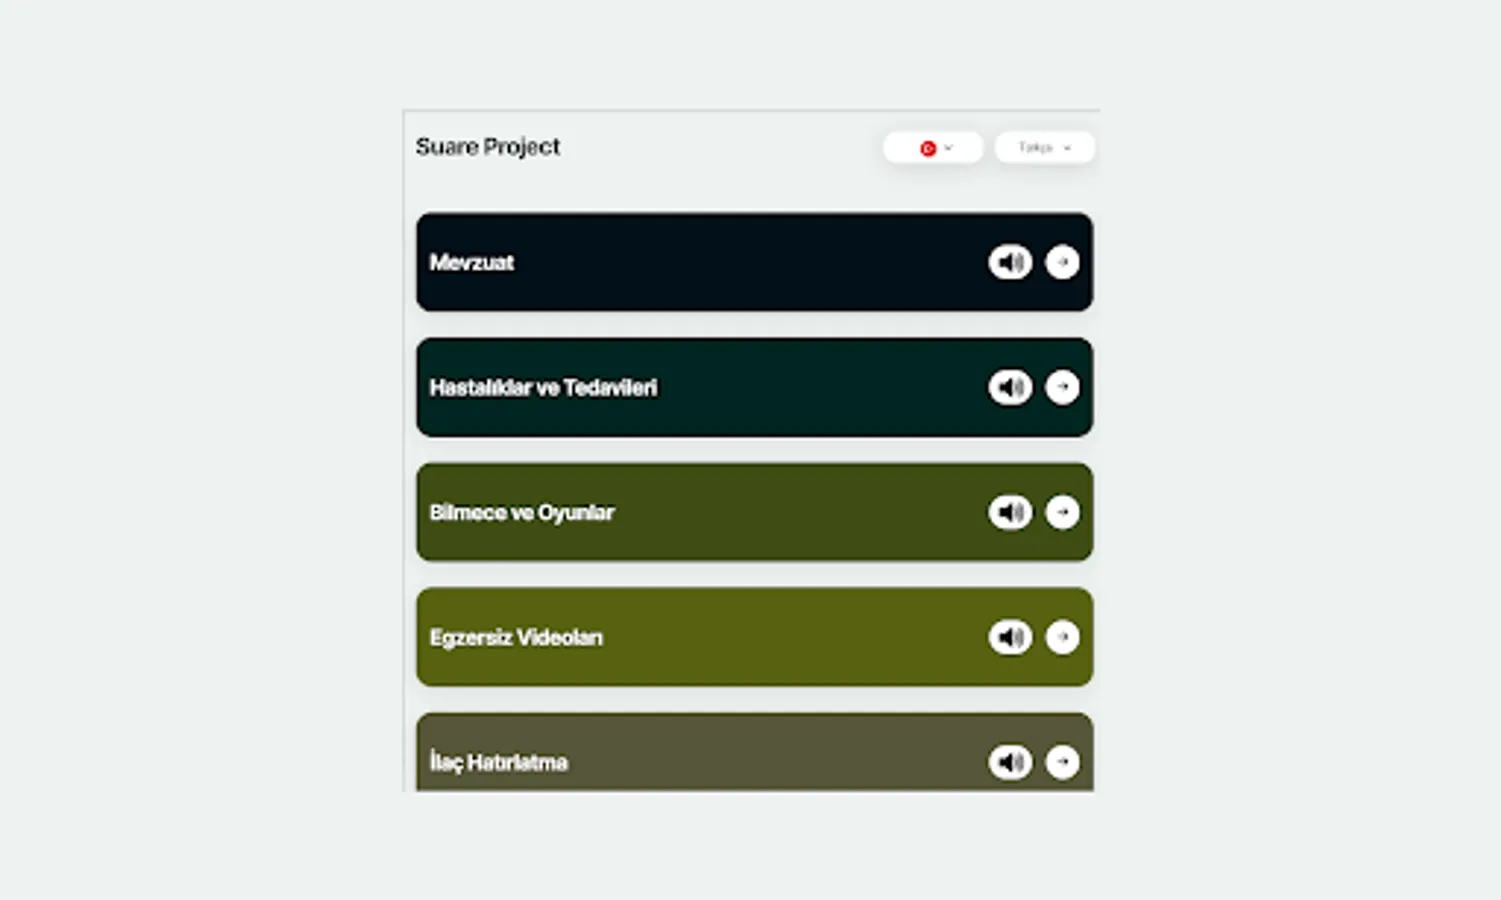Viewport: 1501px width, 900px height.
Task: Open Hastalıklar ve Tedavileri via its arrow icon
Action: coord(1062,387)
